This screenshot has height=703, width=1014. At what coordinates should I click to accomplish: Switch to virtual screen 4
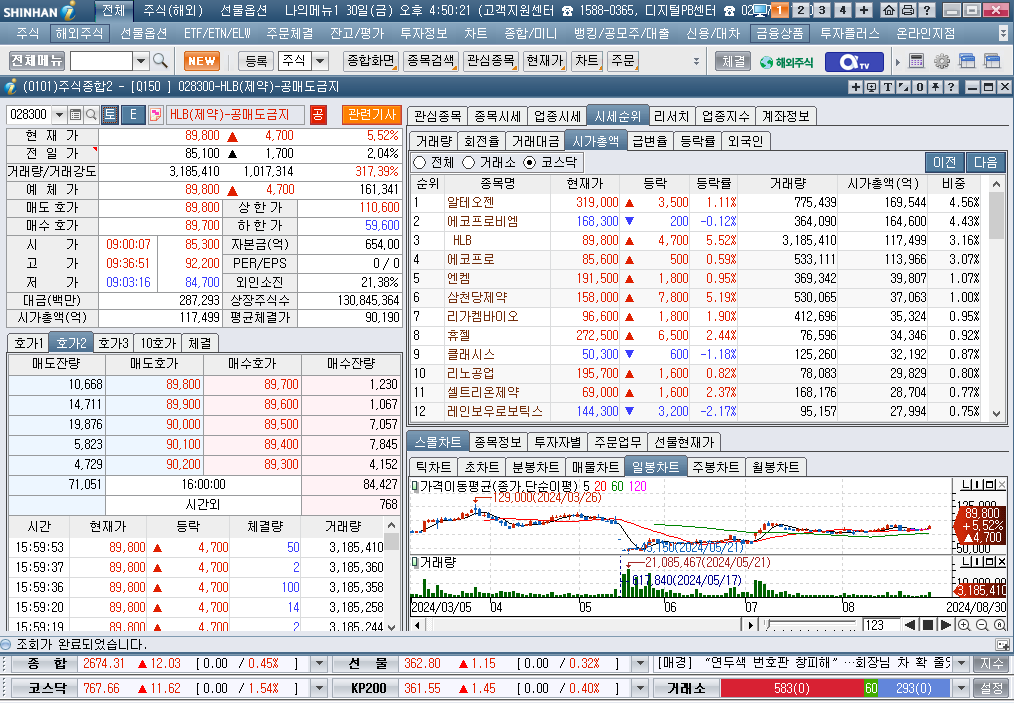coord(843,10)
